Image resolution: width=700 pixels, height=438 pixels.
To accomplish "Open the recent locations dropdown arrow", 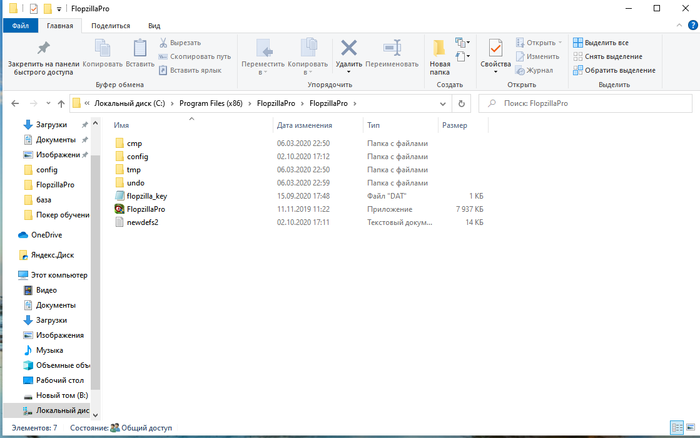I will point(48,104).
